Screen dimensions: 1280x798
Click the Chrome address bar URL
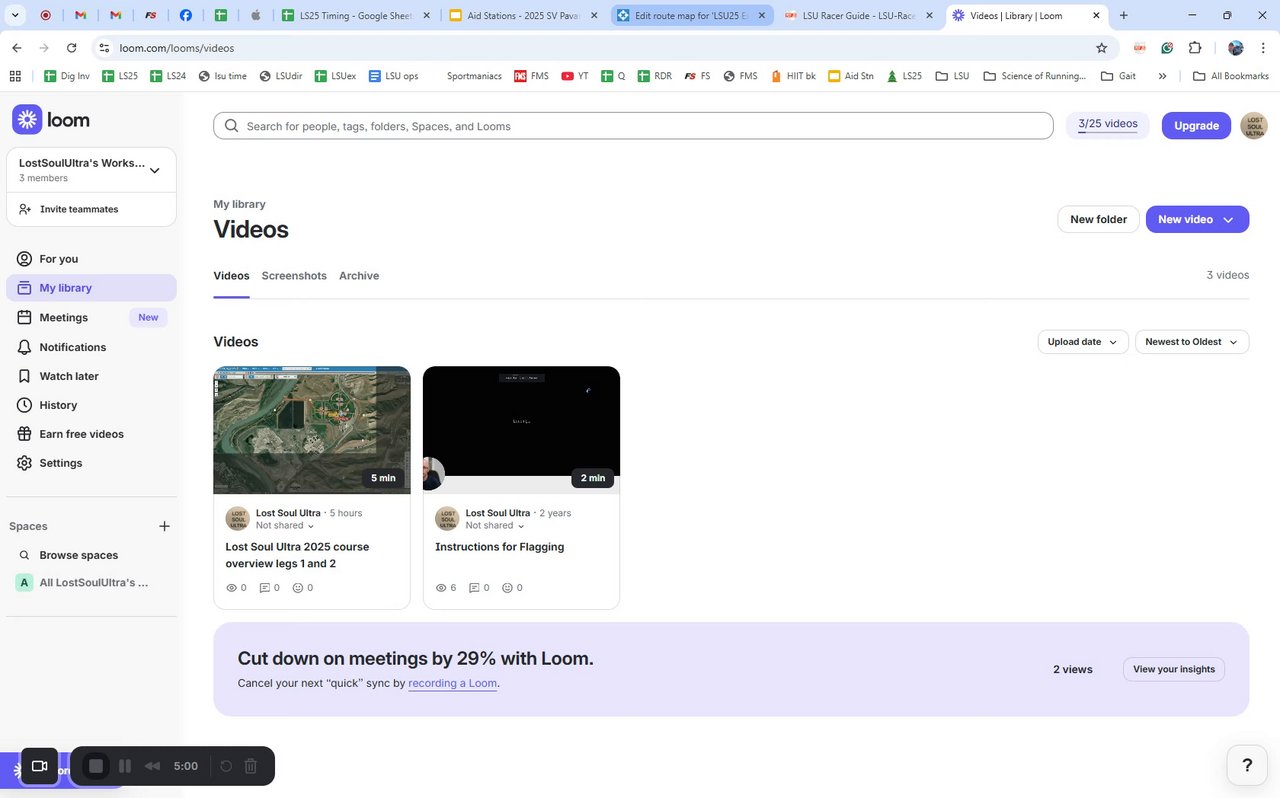(x=177, y=48)
